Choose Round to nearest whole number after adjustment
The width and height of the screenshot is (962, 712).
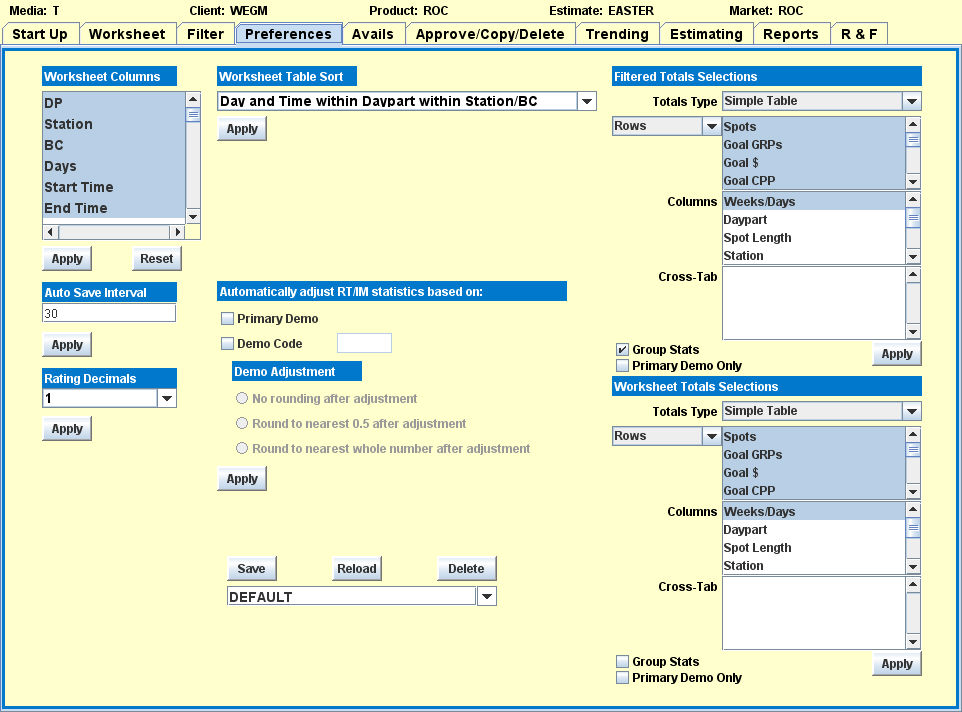pyautogui.click(x=242, y=448)
